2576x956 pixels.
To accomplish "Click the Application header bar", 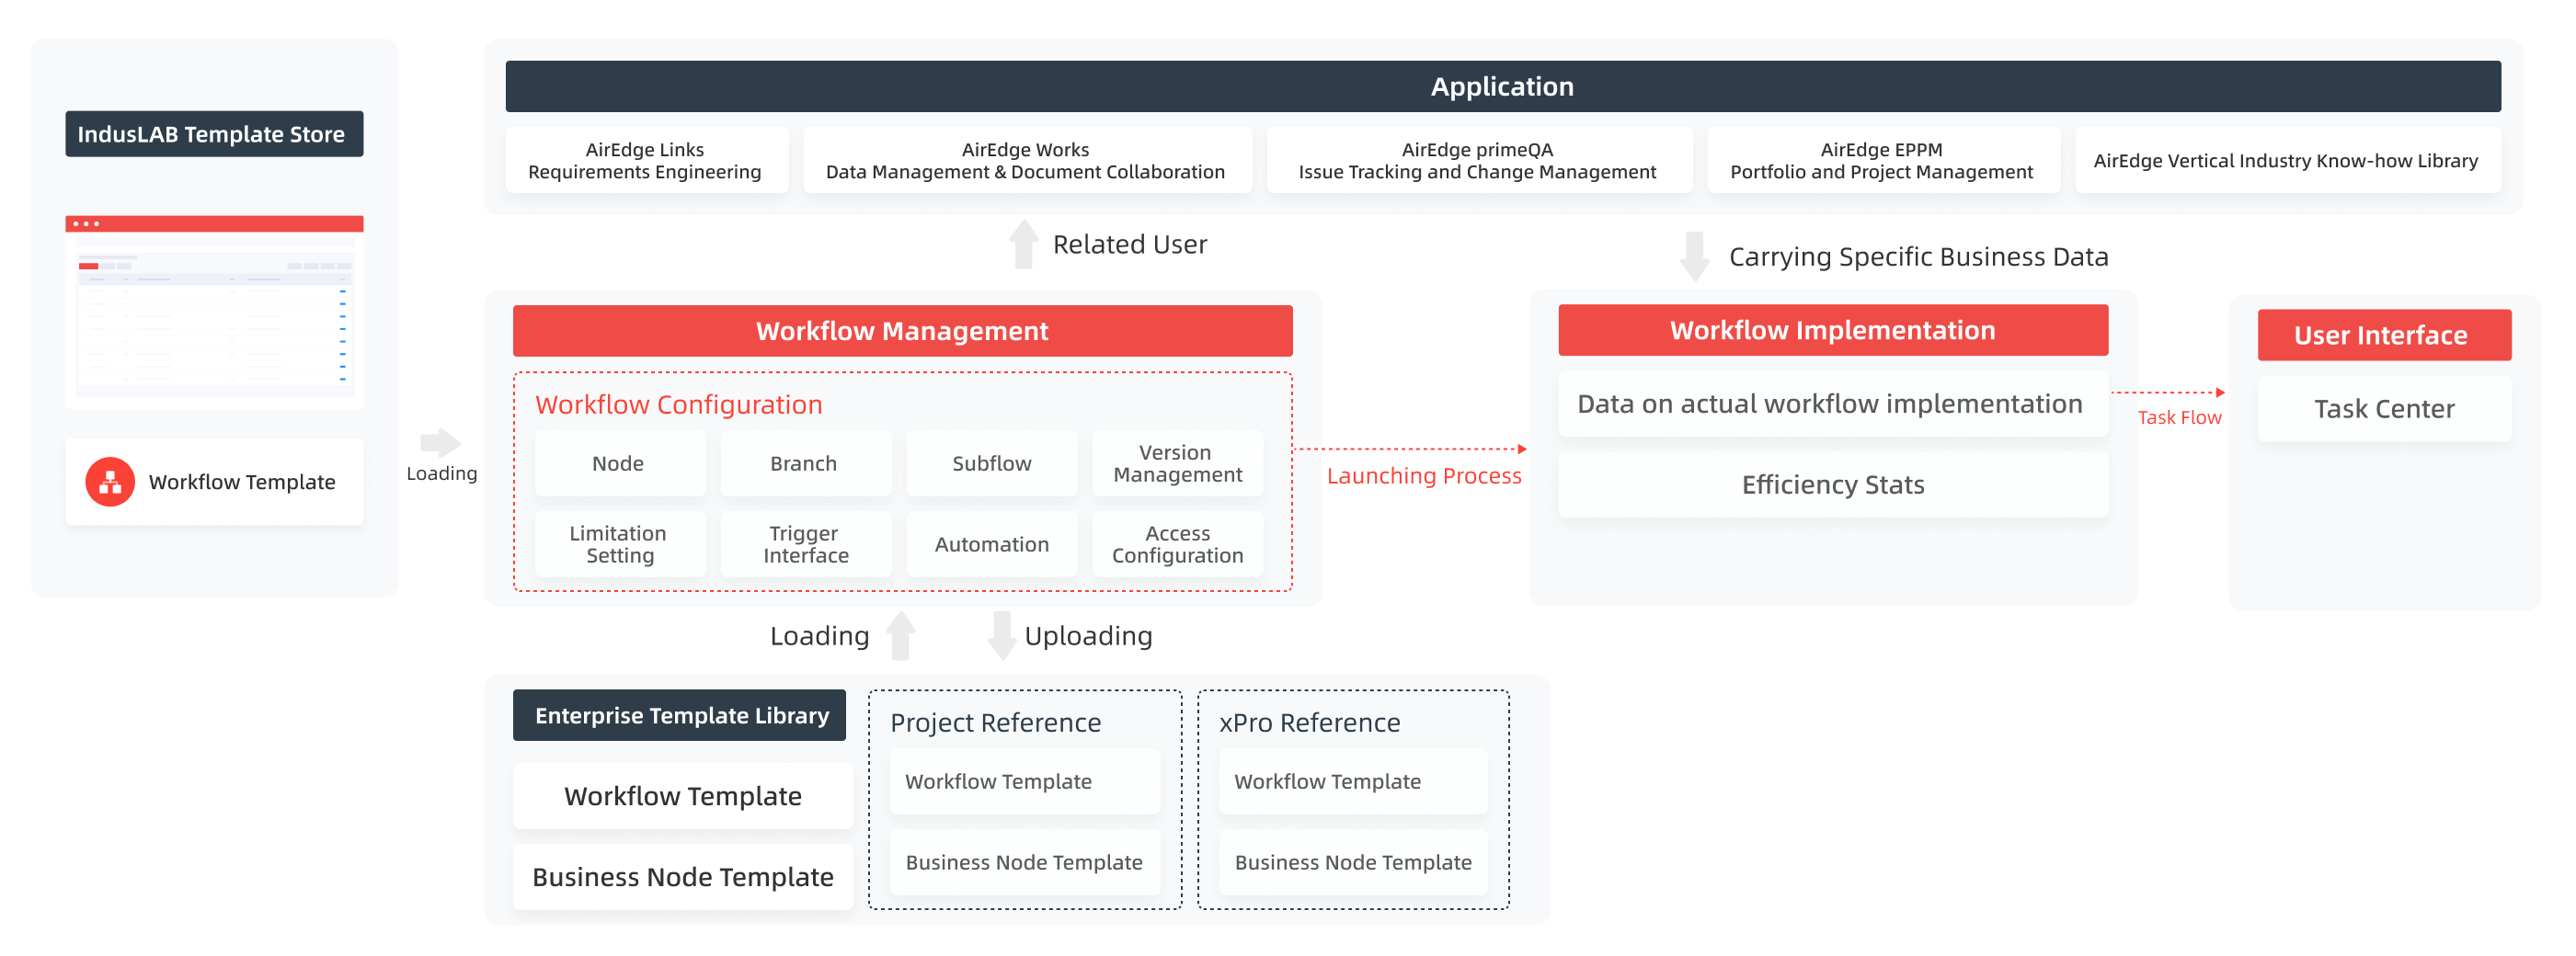I will [x=1502, y=86].
